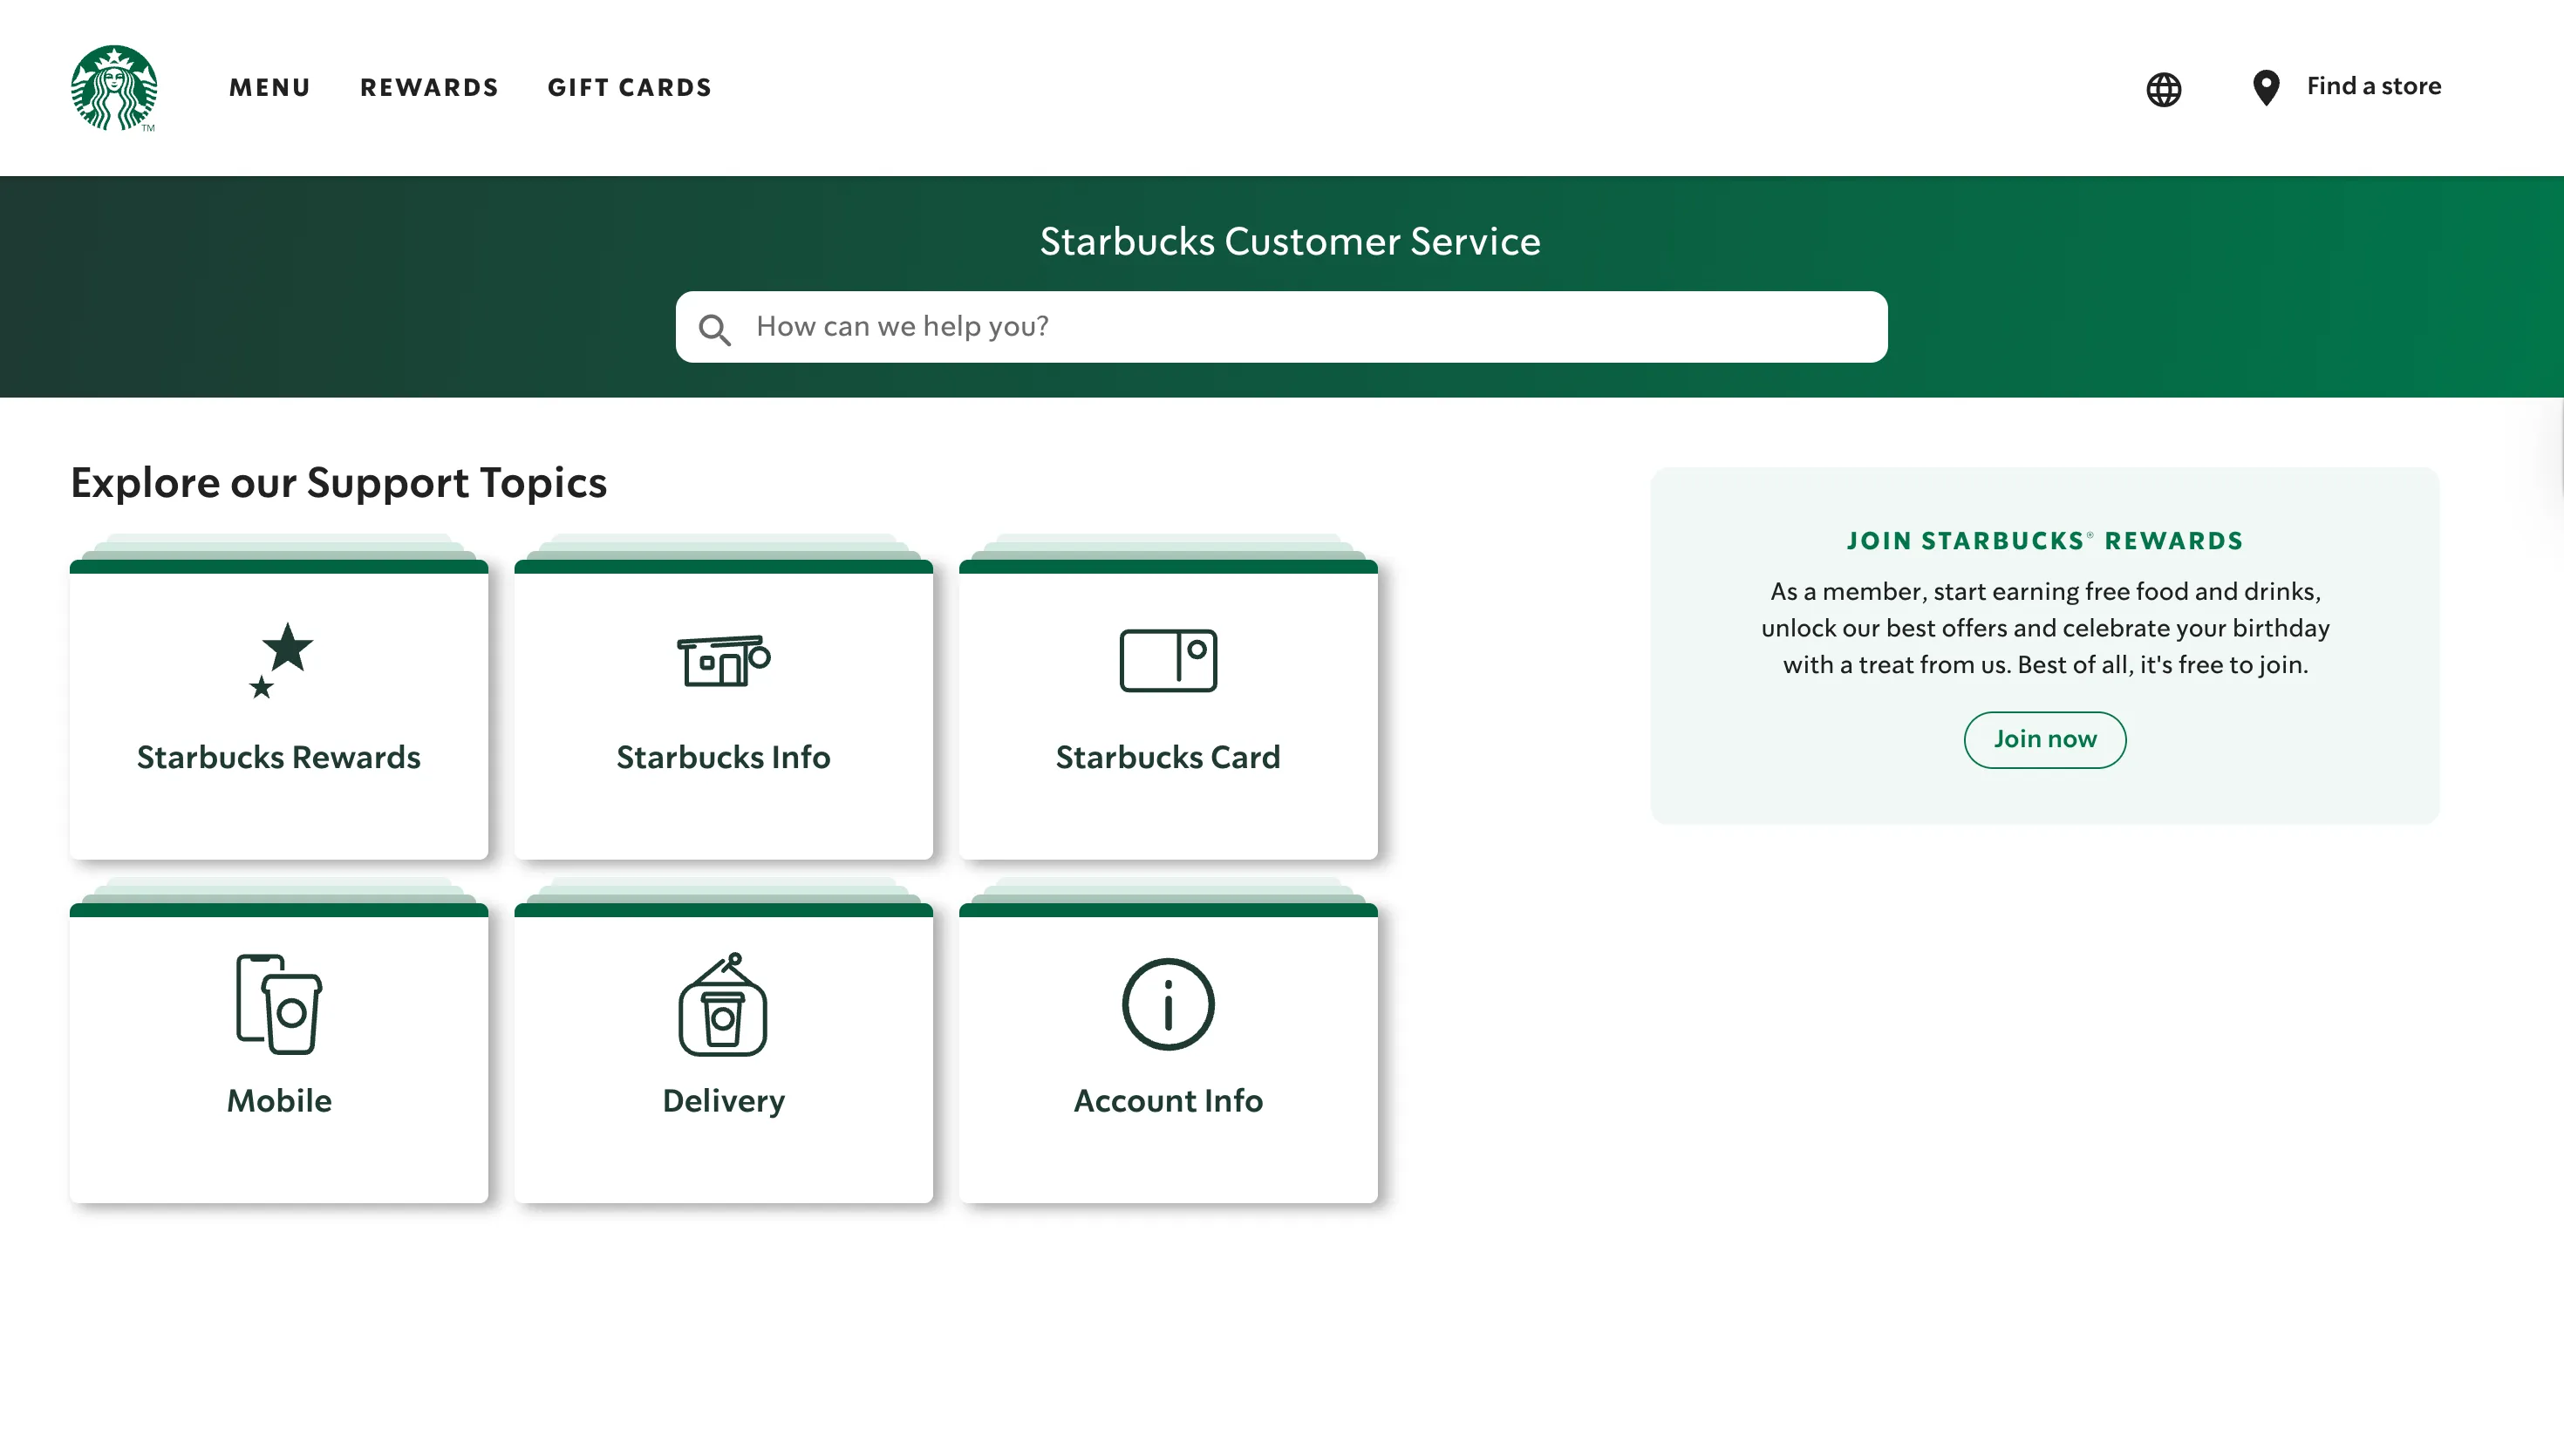This screenshot has height=1456, width=2564.
Task: Click the location pin icon
Action: pos(2265,88)
